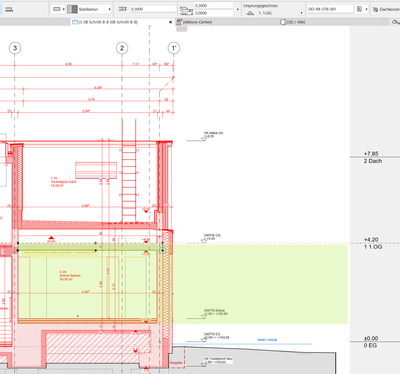Open the Dachkonstr layer selector
Viewport: 400px width, 374px height.
tap(390, 9)
